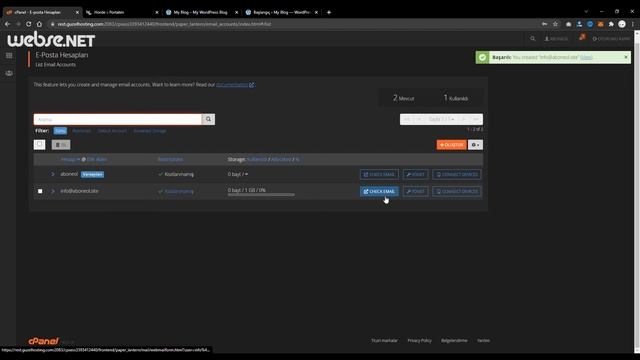Click Check Email for the aboneol account
Viewport: 640px width, 360px height.
point(379,174)
